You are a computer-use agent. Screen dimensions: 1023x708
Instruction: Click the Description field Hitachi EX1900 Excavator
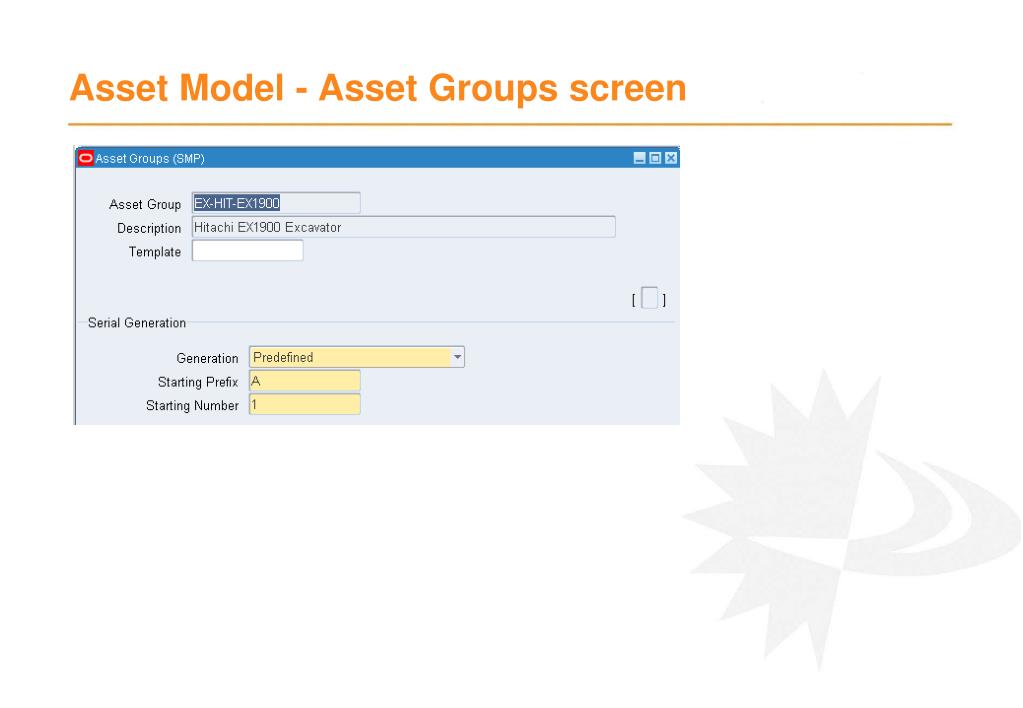coord(403,227)
